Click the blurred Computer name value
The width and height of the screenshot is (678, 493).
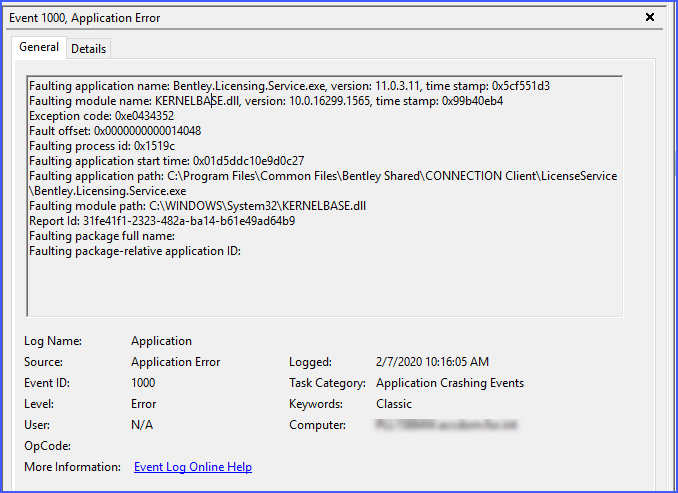(446, 425)
